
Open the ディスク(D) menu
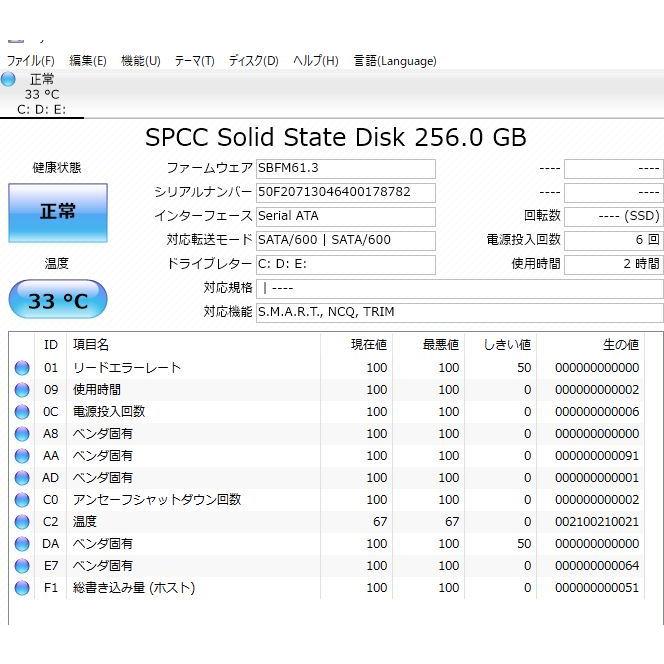click(x=254, y=61)
